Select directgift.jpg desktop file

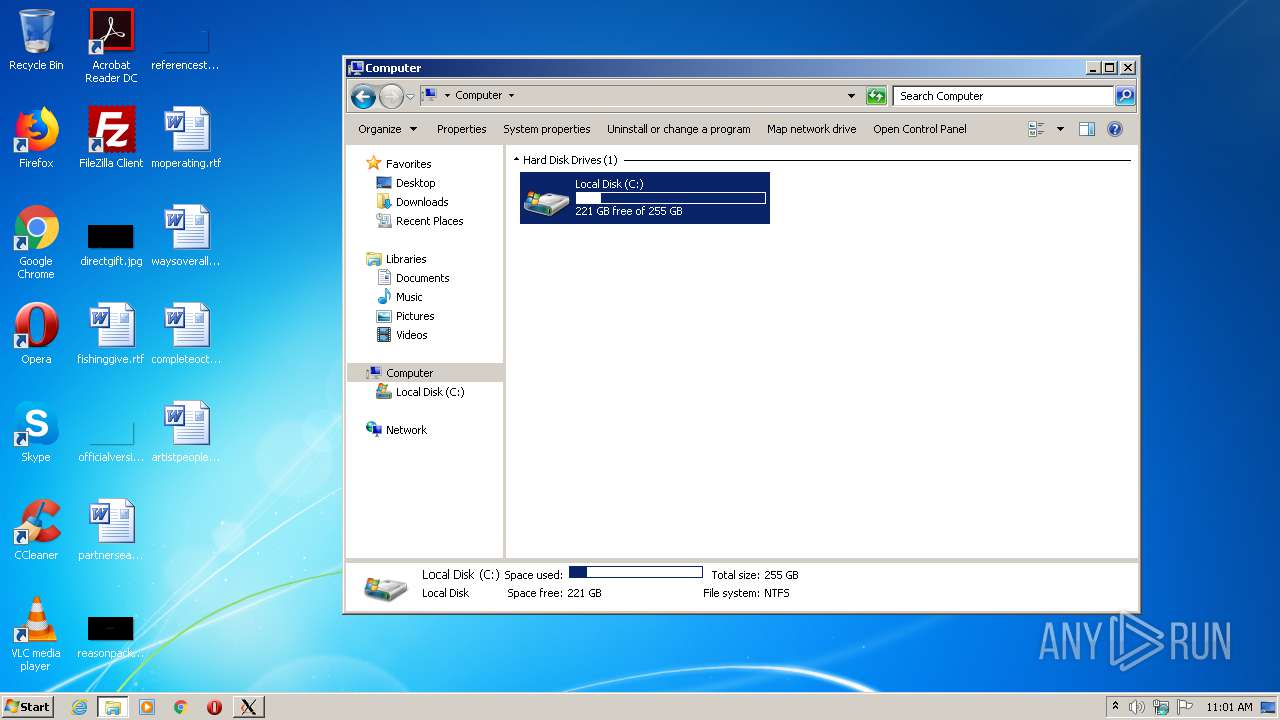111,243
